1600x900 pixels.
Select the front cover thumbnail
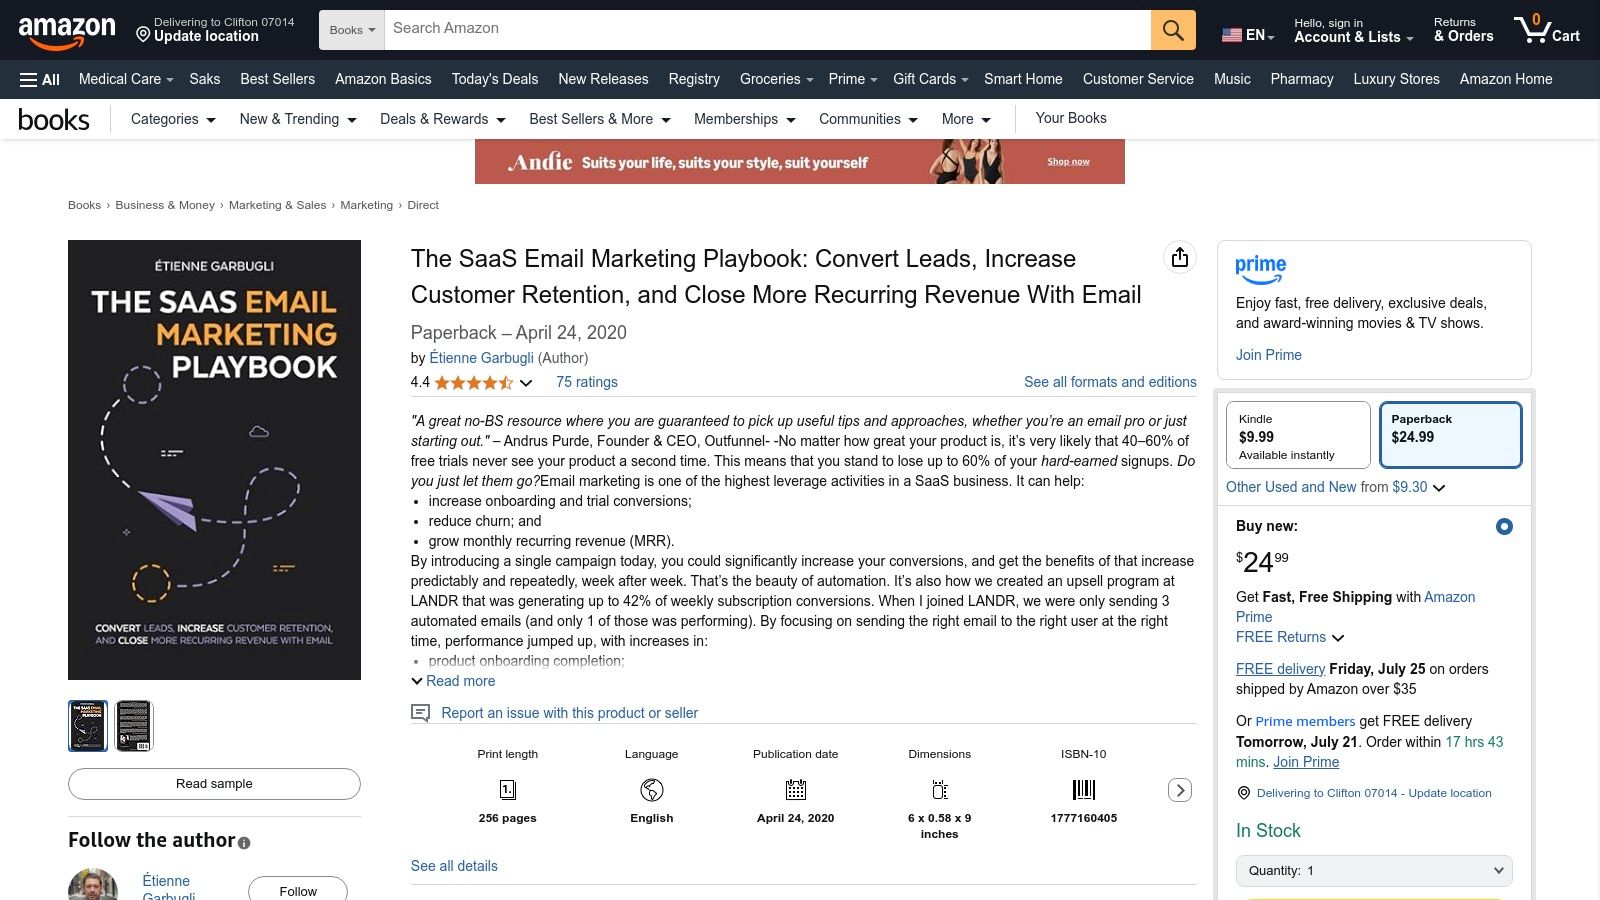88,726
